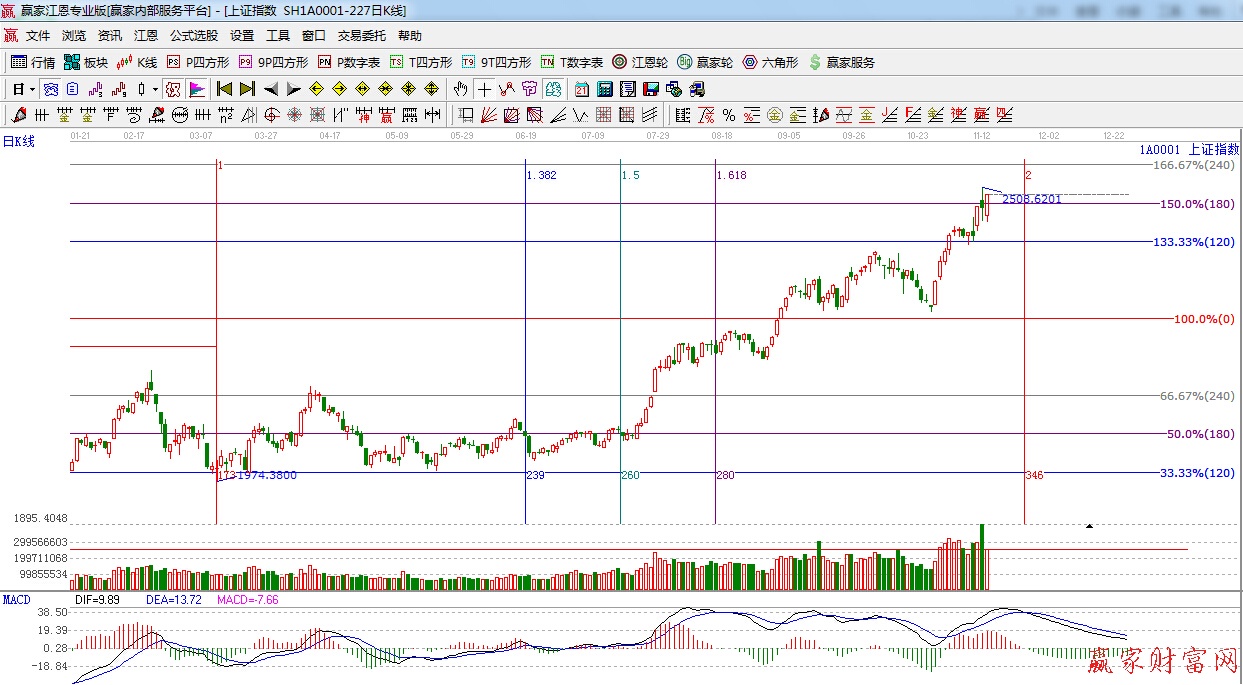This screenshot has width=1243, height=685.
Task: Expand the candlestick style dropdown arrow
Action: (155, 89)
